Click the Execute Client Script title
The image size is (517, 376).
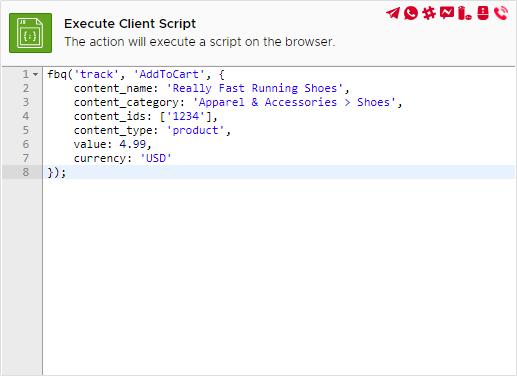point(130,24)
